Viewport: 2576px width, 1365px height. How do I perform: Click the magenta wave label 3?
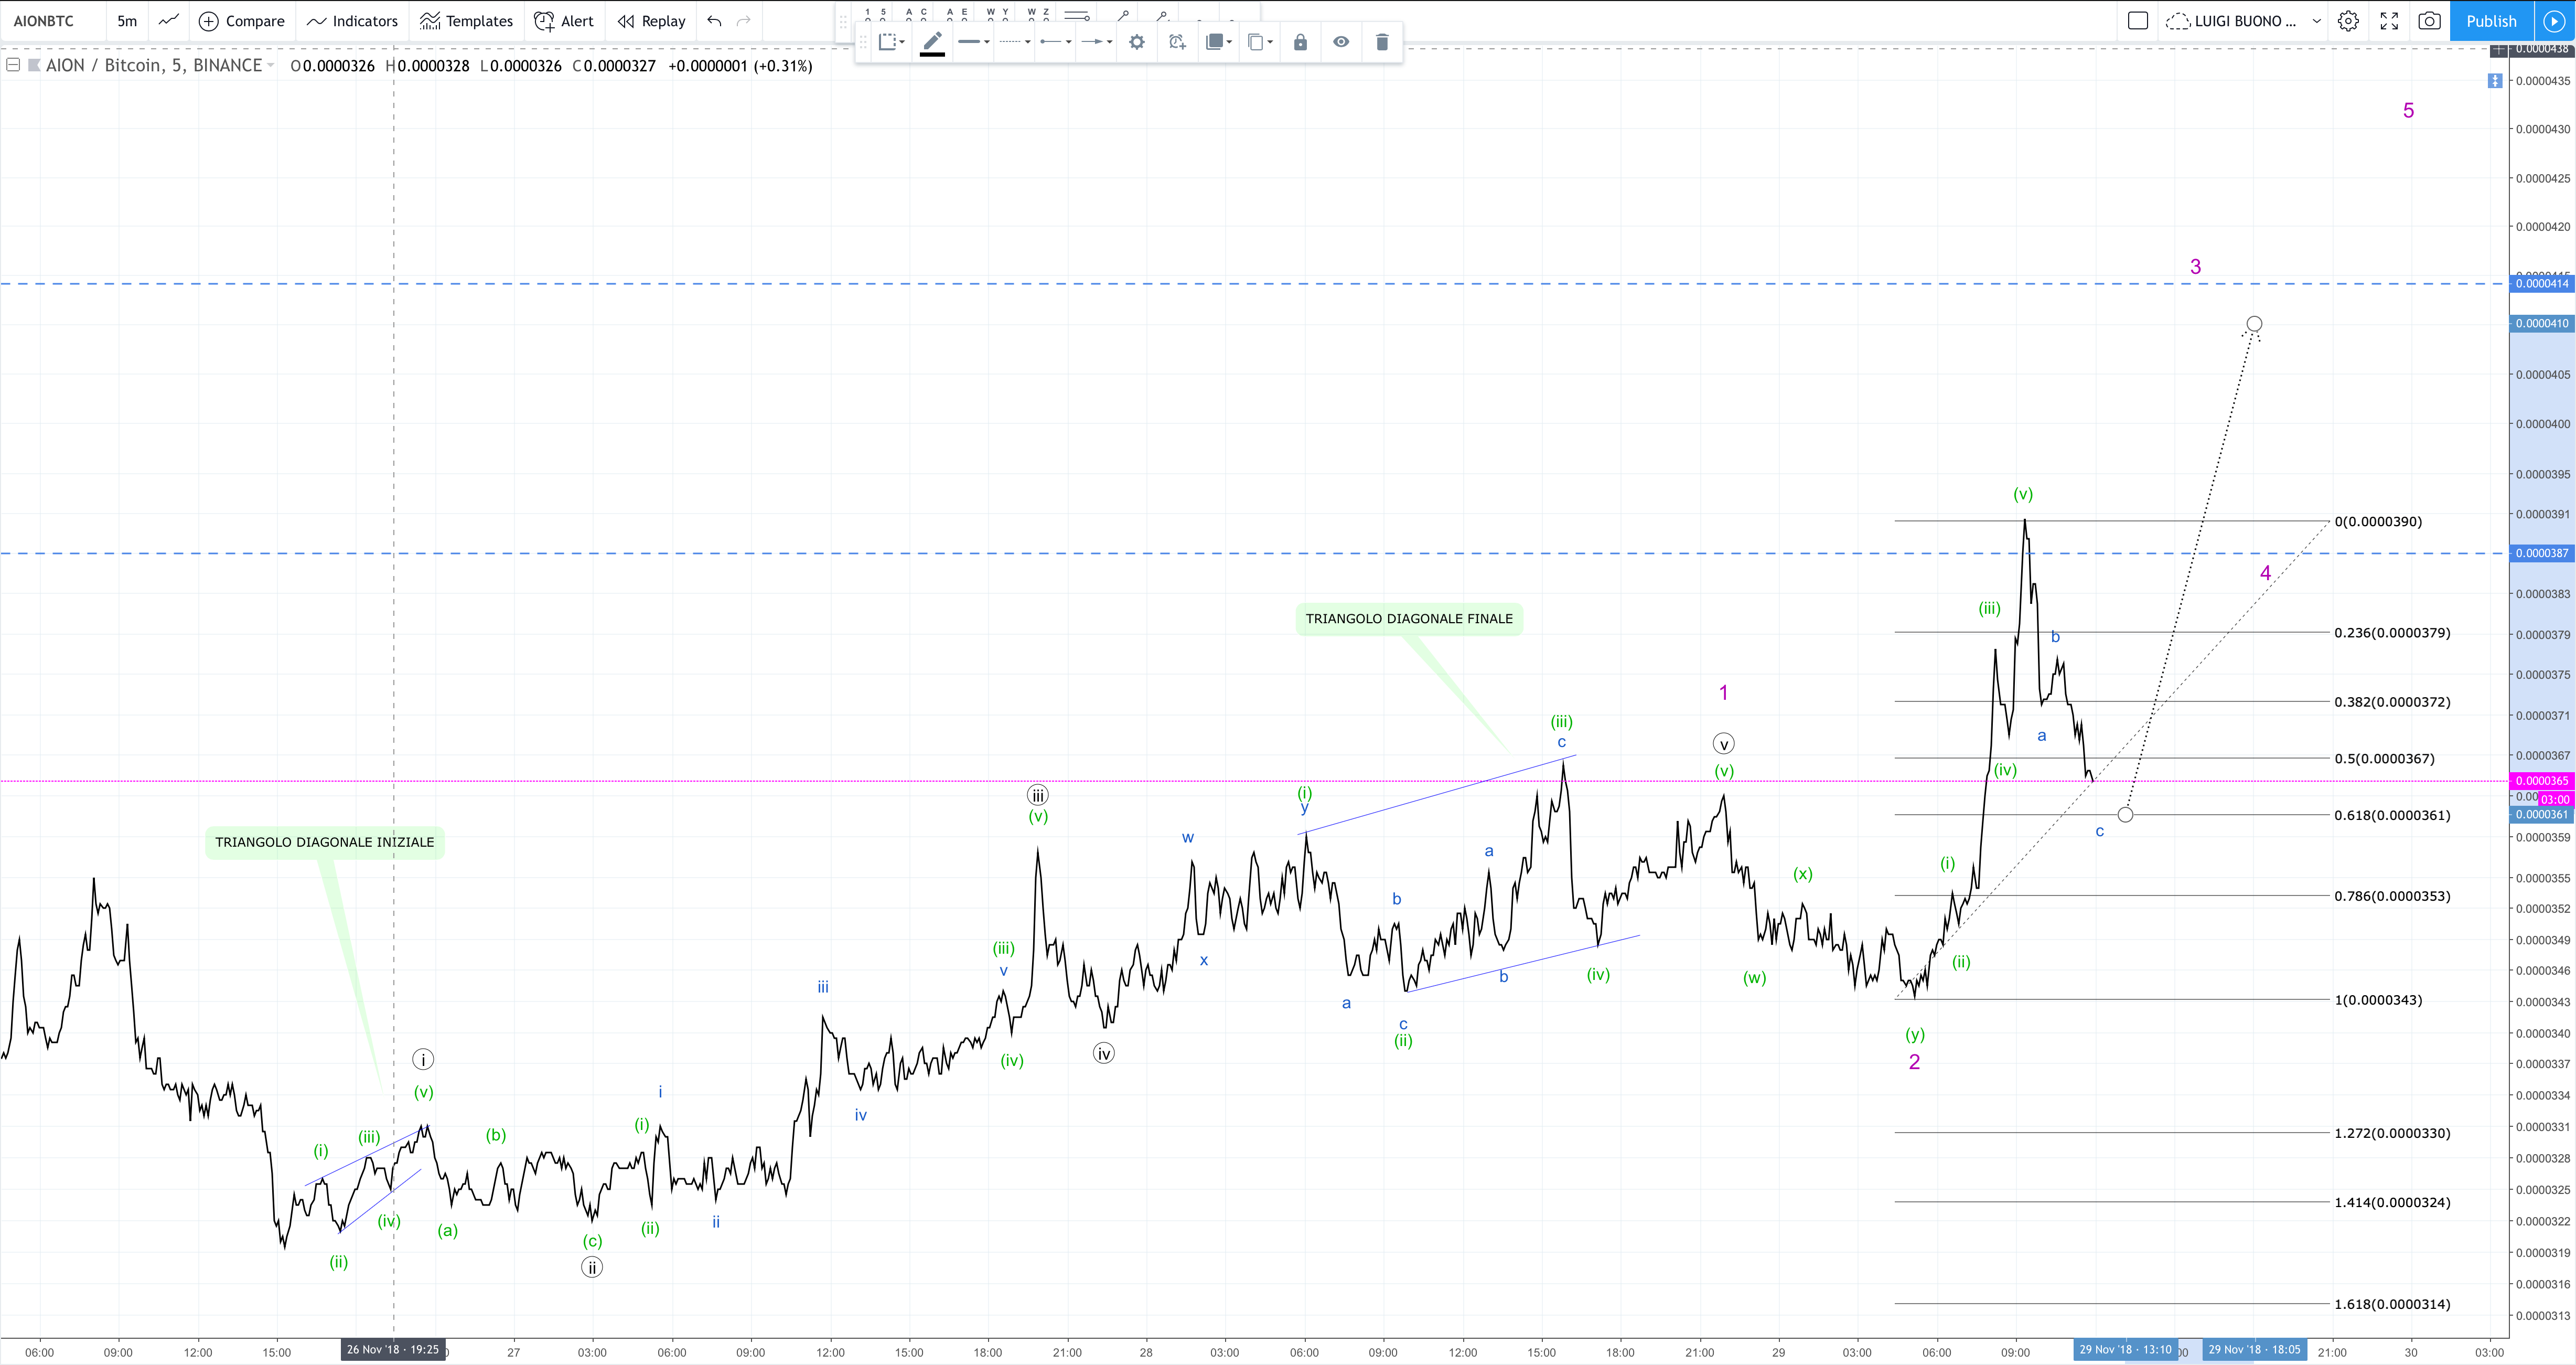(x=2195, y=267)
